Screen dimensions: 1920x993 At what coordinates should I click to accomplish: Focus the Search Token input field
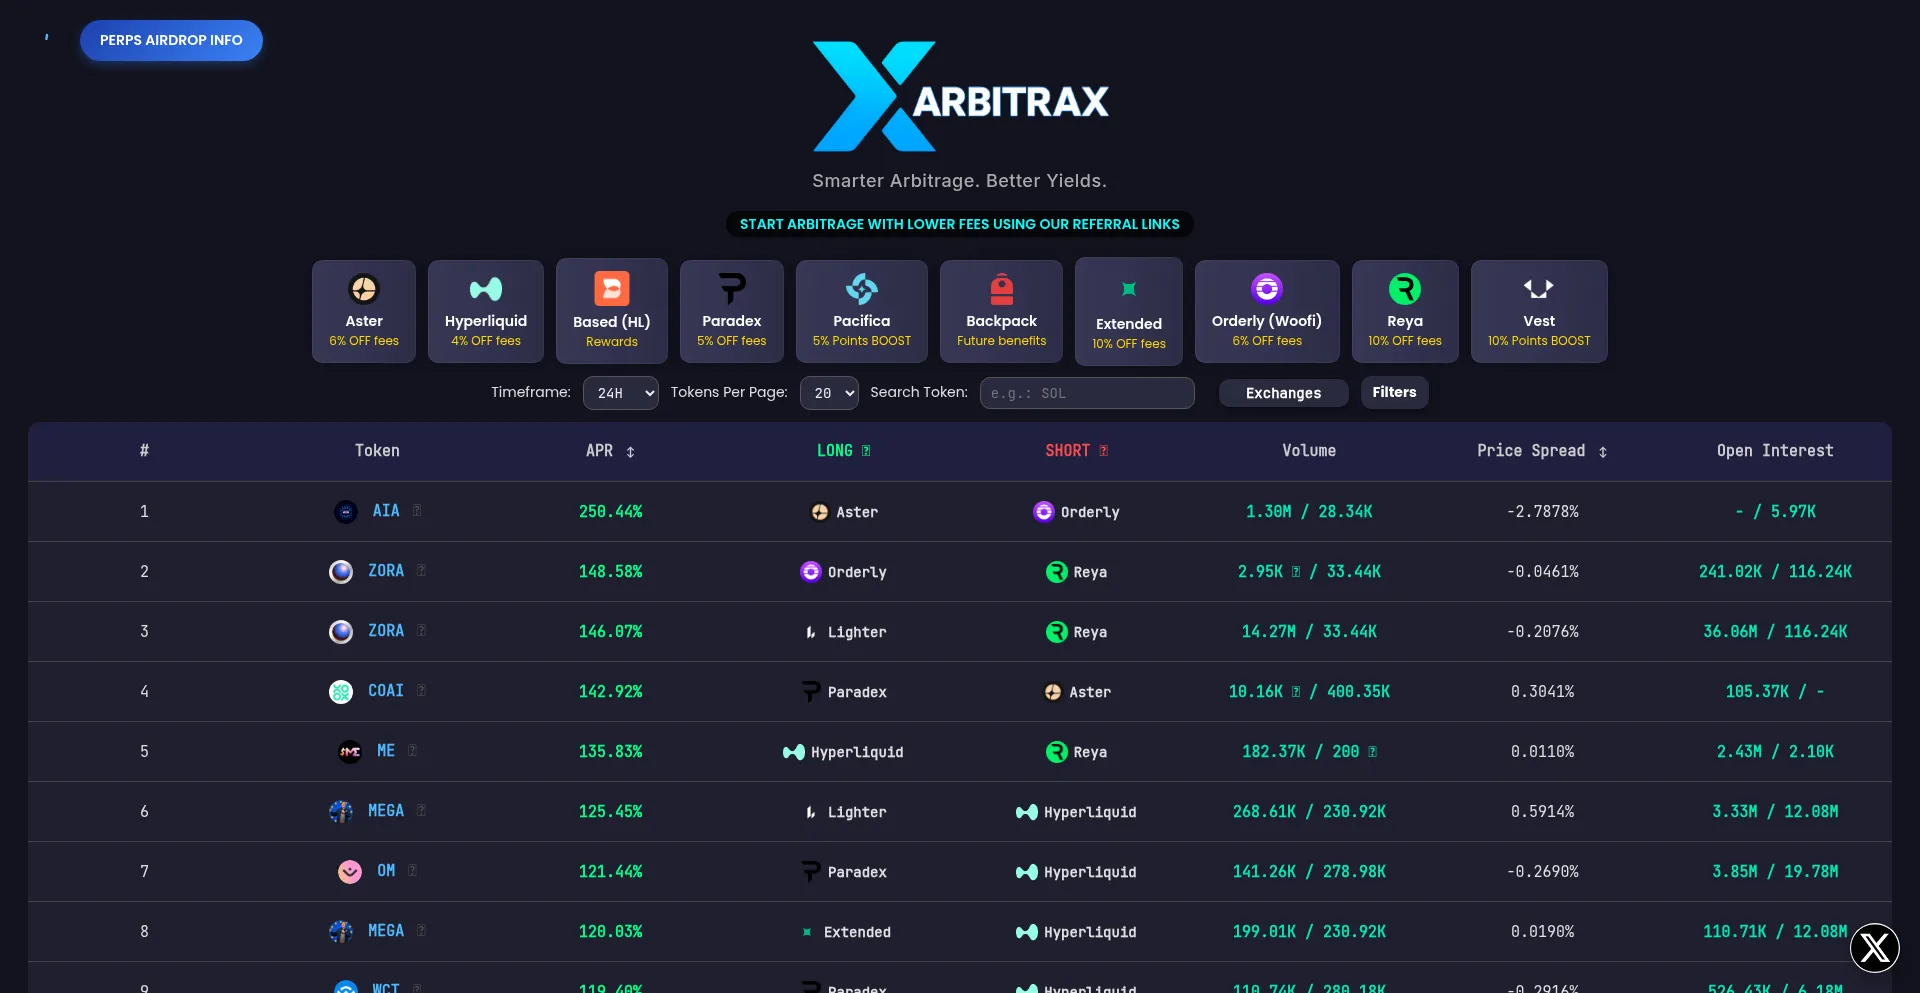(1087, 393)
